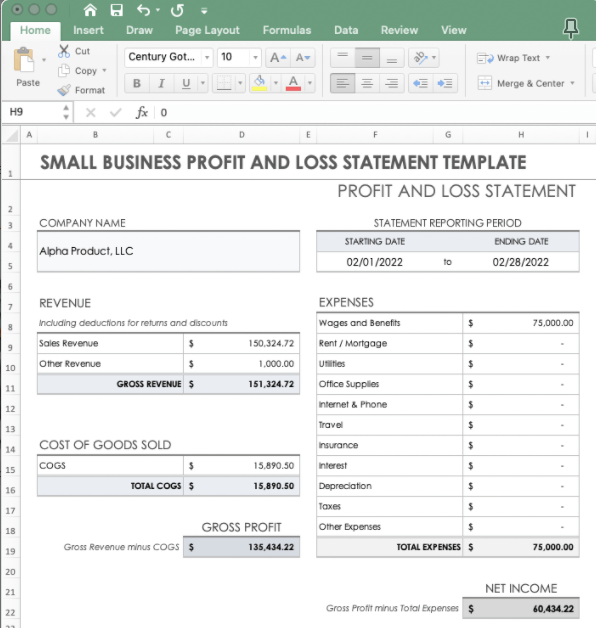Toggle Bold formatting
The width and height of the screenshot is (596, 628).
tap(137, 83)
